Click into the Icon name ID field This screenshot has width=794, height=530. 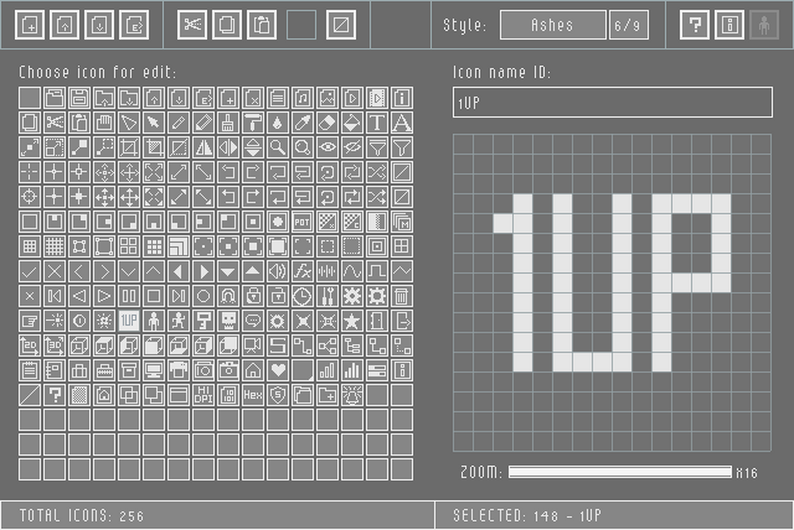[612, 102]
